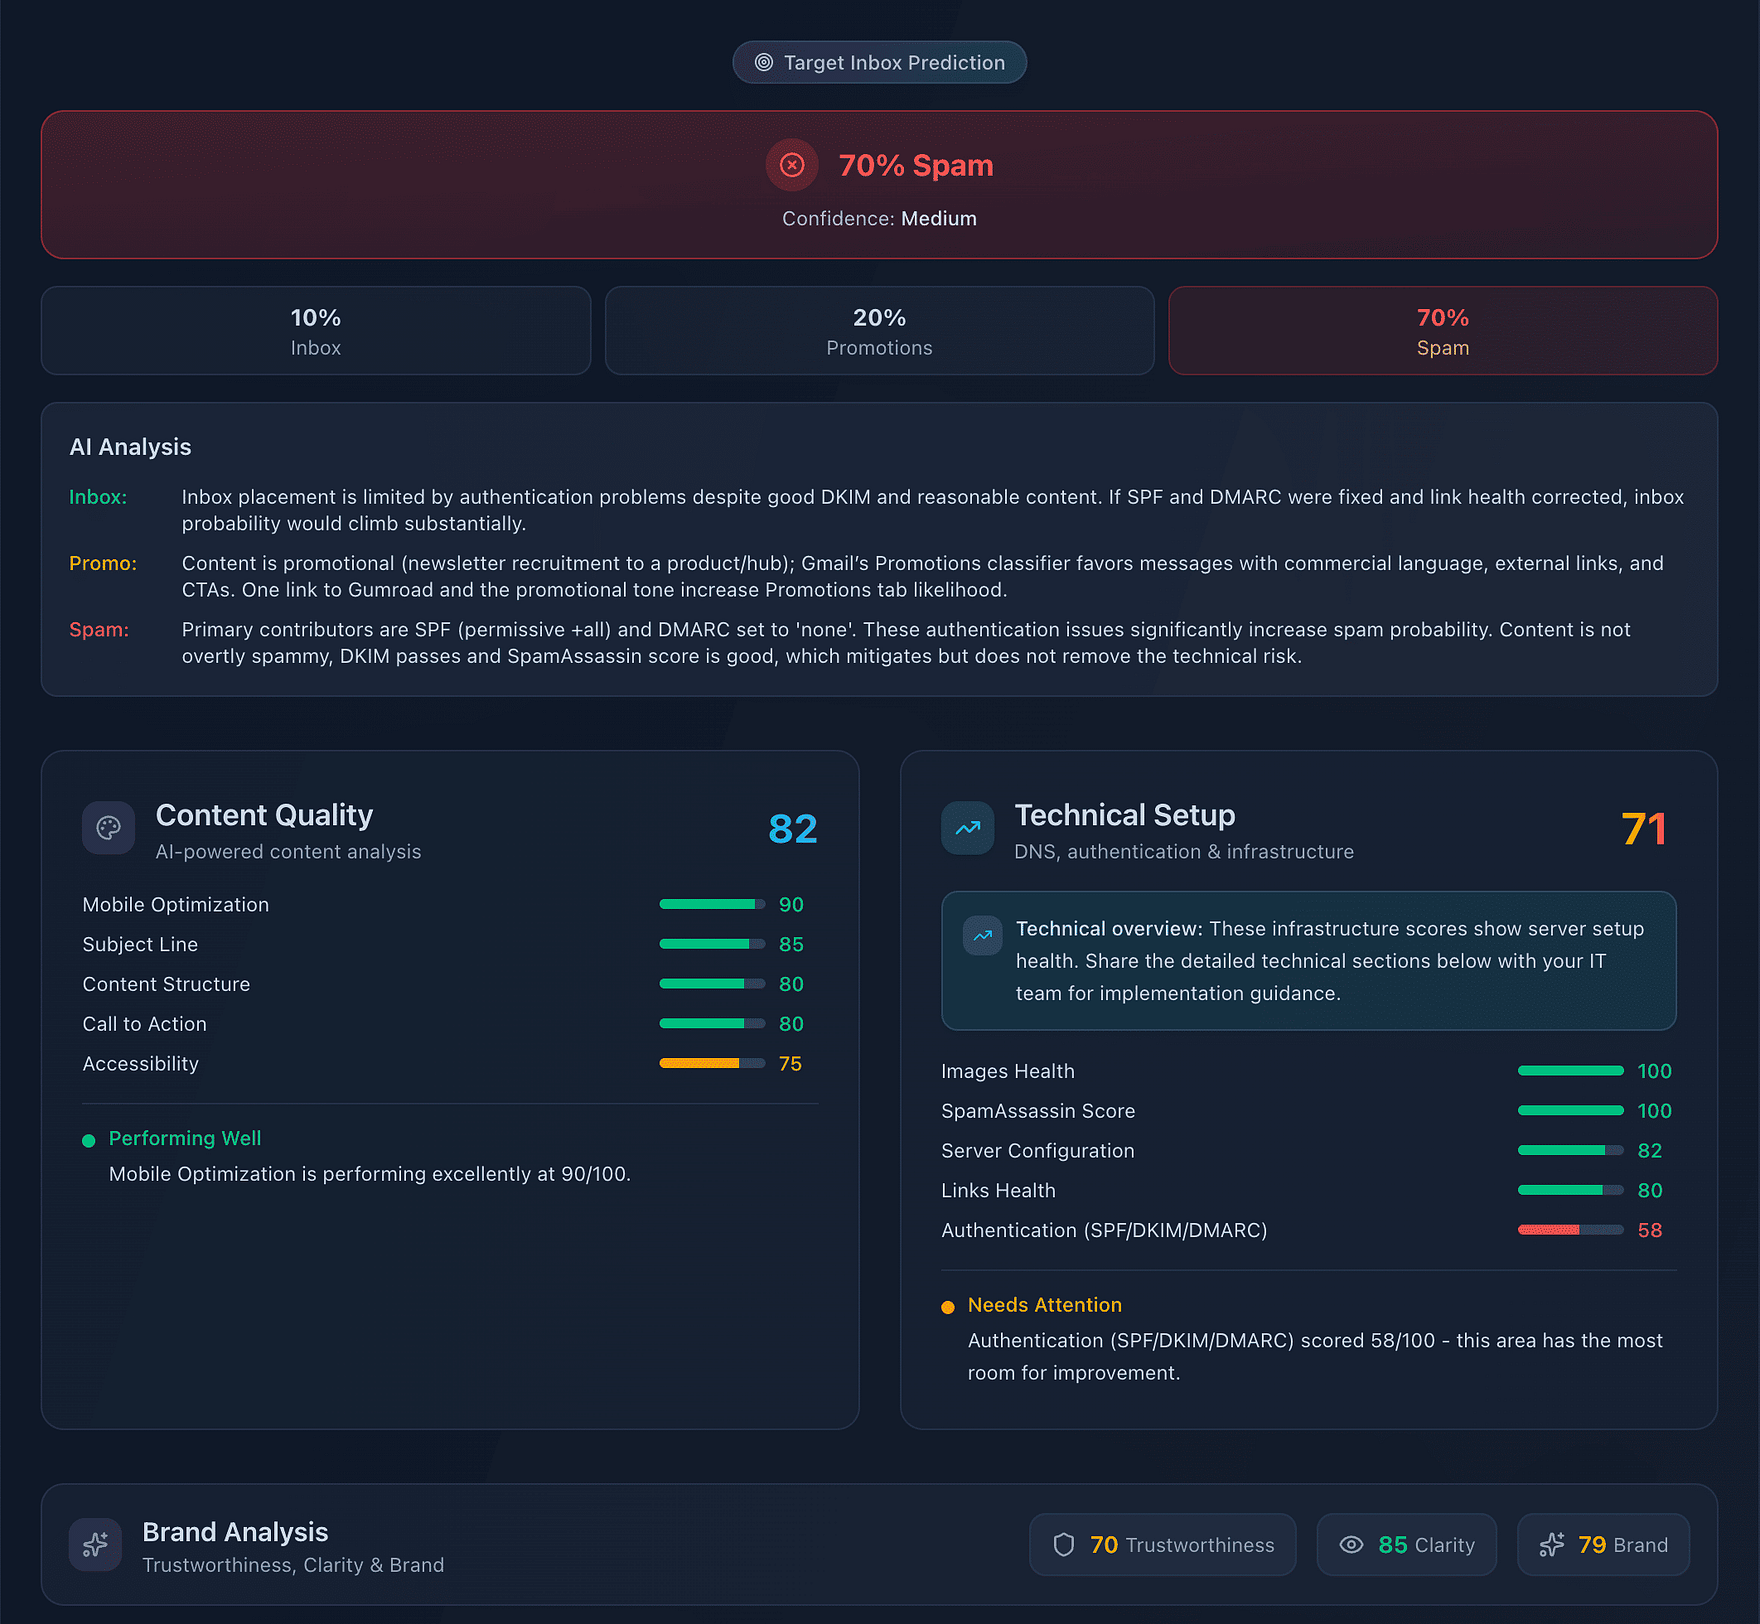Viewport: 1760px width, 1624px height.
Task: Open the 79 Brand chip
Action: 1604,1545
